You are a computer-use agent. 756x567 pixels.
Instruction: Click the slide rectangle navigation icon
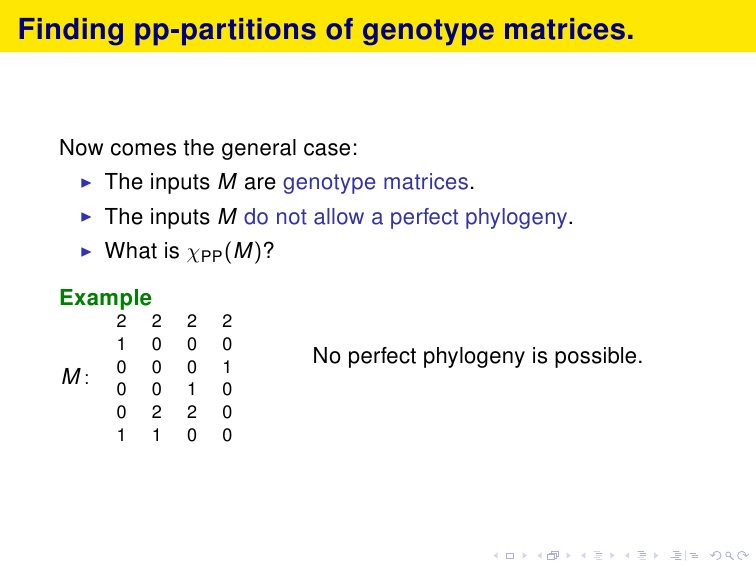click(510, 556)
